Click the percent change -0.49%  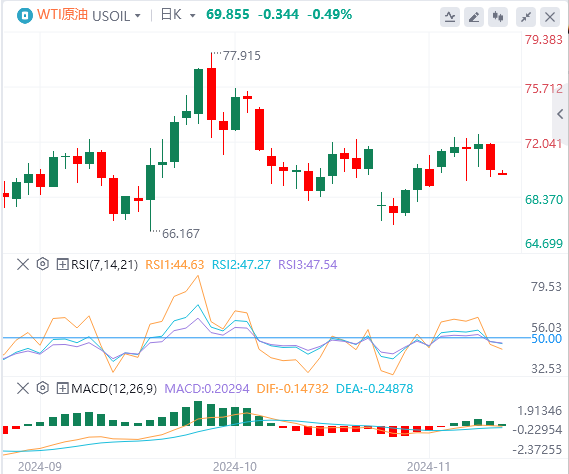pos(329,15)
